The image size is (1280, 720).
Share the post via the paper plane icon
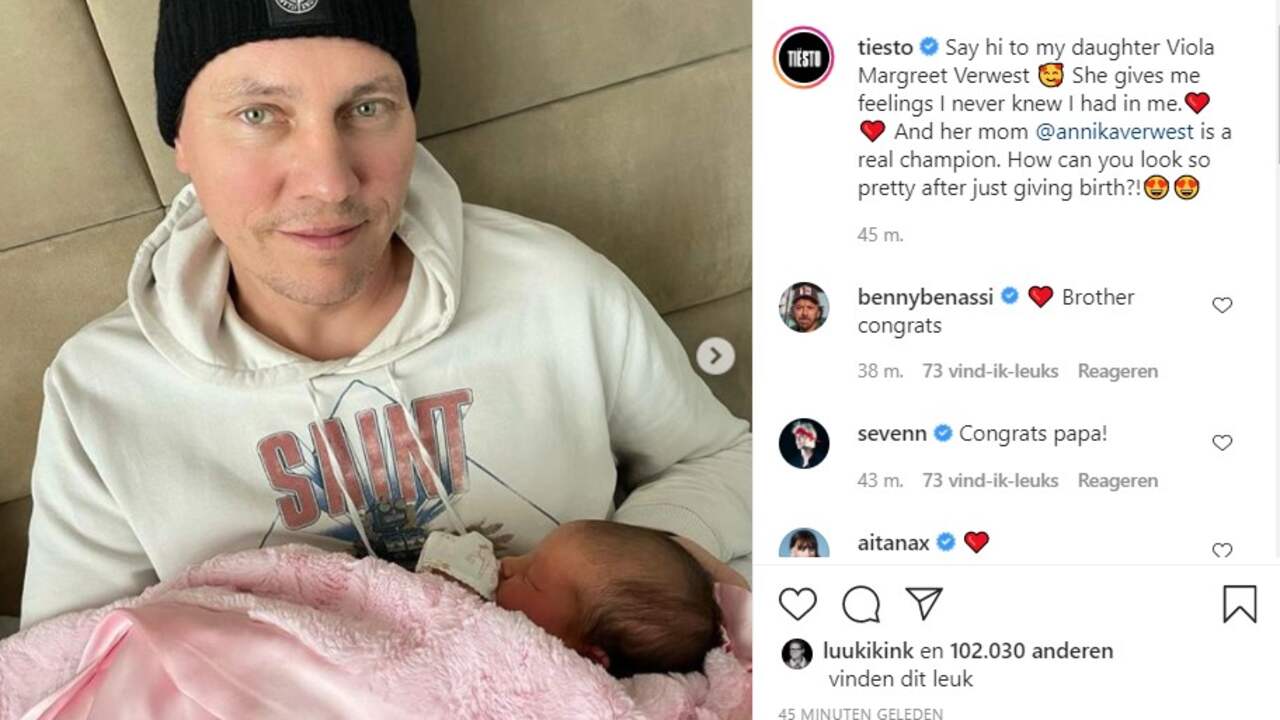tap(924, 604)
